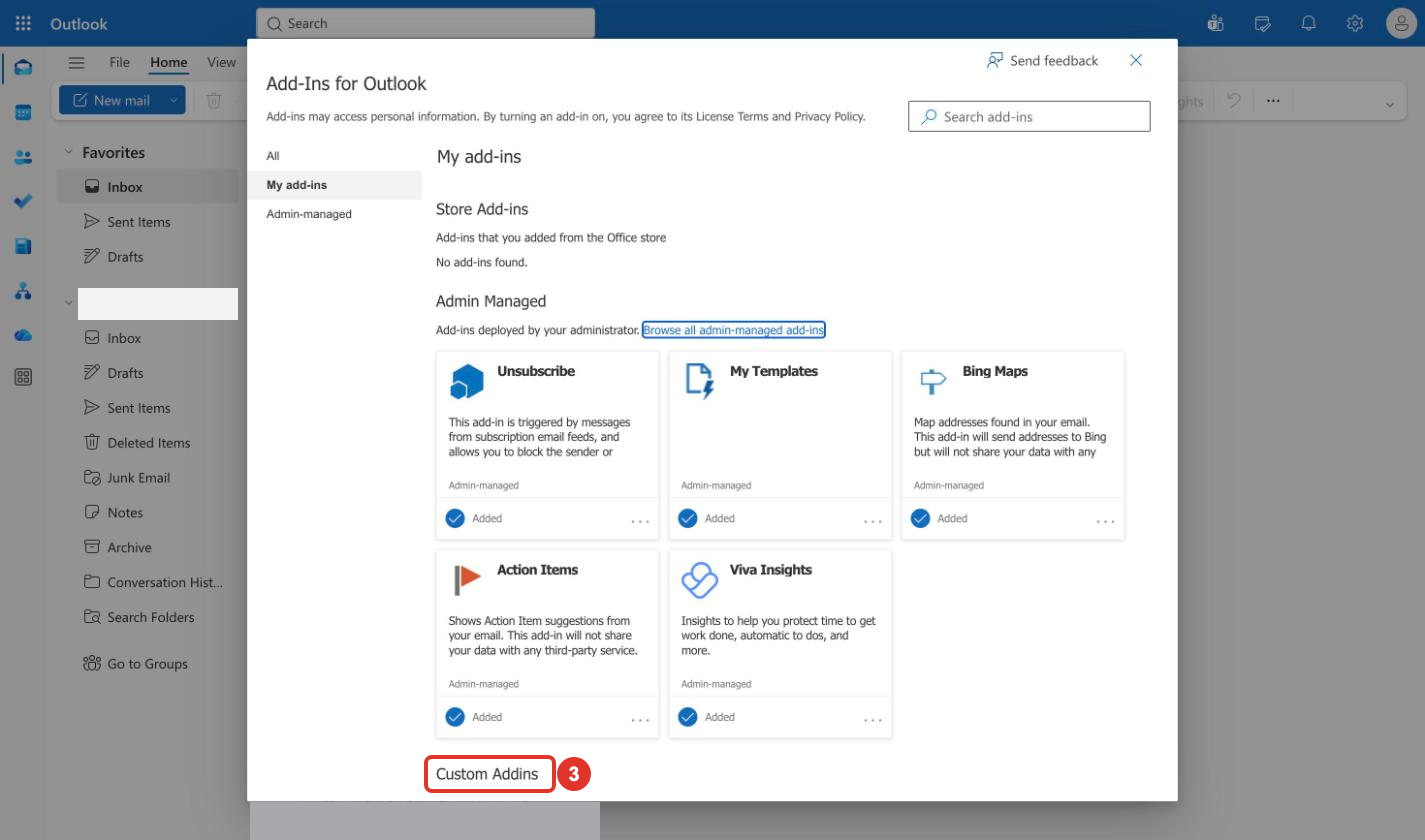
Task: Open the To Do checkmark app icon
Action: coord(23,201)
